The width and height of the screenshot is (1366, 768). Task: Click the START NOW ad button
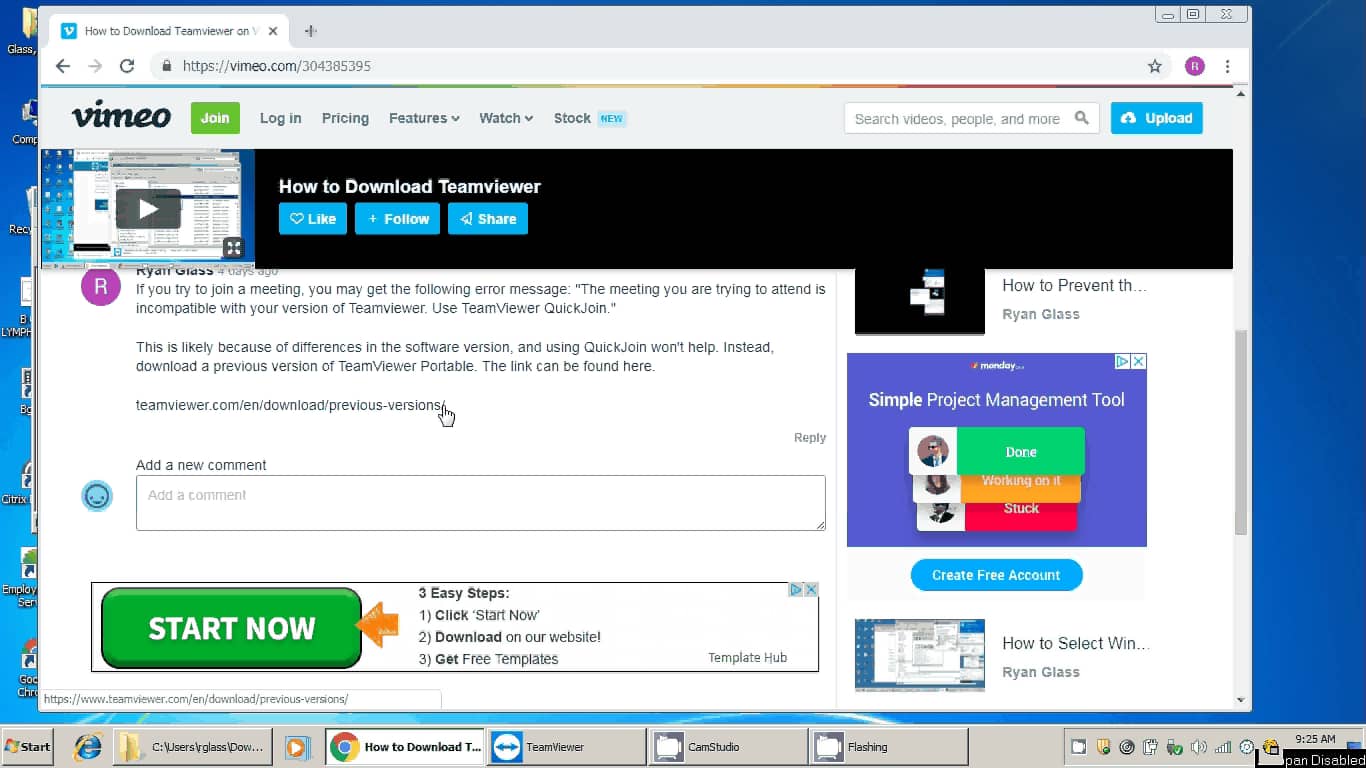pyautogui.click(x=231, y=628)
